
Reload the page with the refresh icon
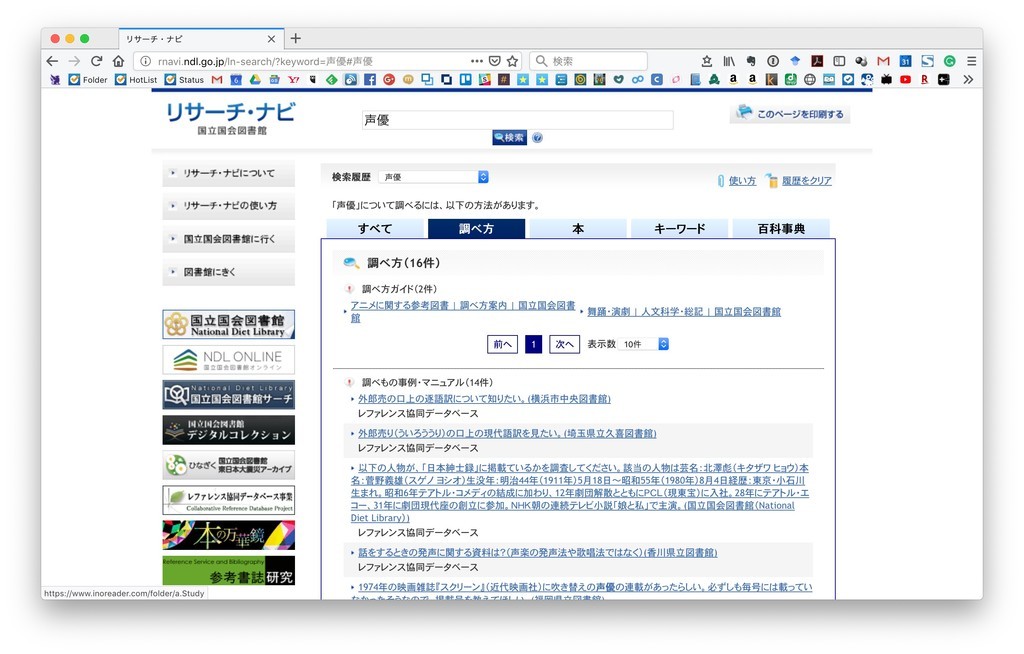pos(97,61)
